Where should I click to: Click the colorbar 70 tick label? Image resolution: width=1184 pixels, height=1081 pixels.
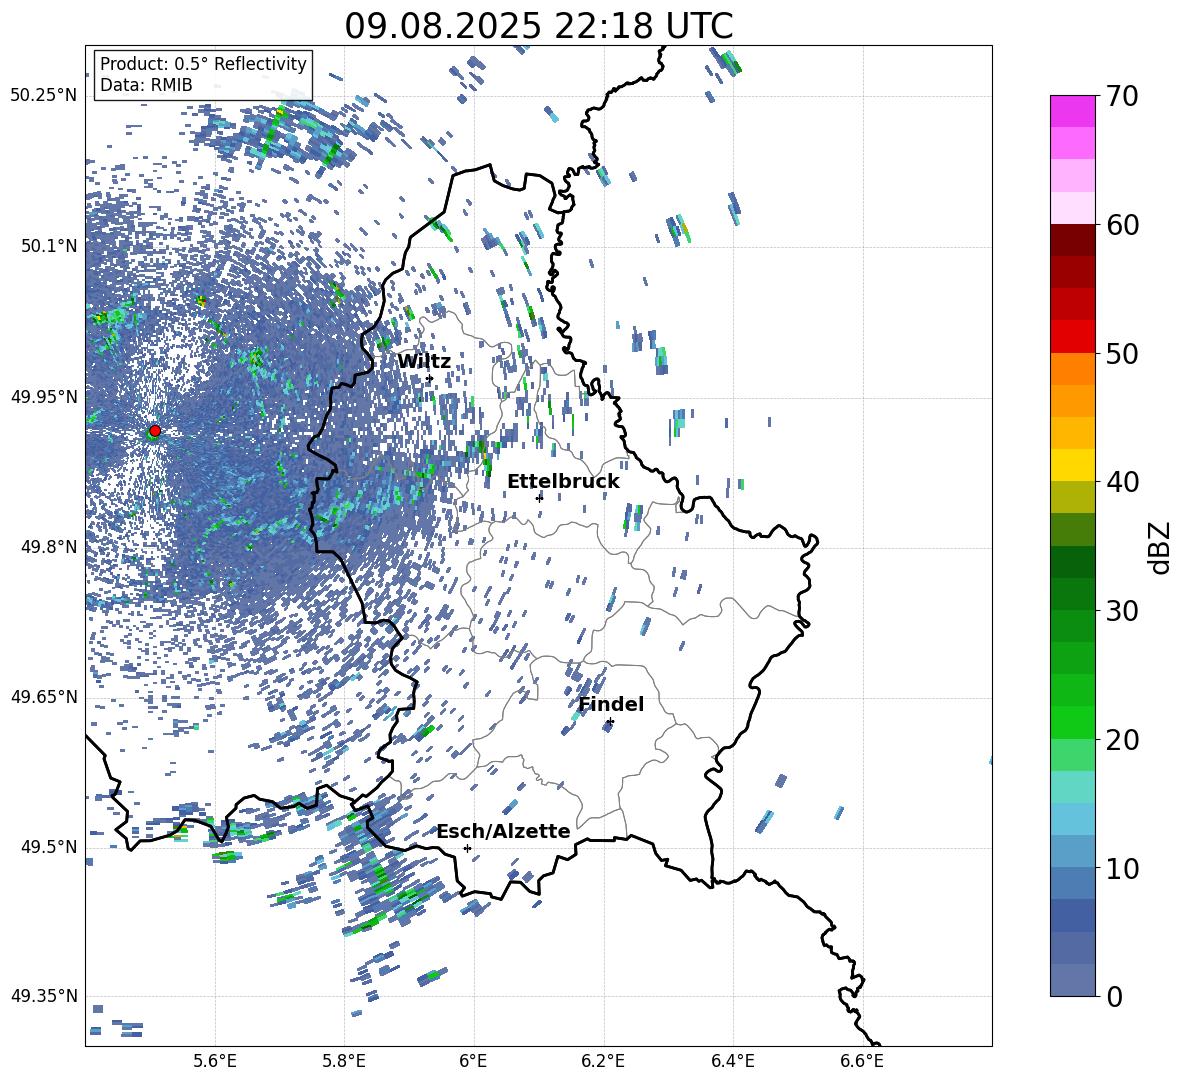pos(1122,96)
